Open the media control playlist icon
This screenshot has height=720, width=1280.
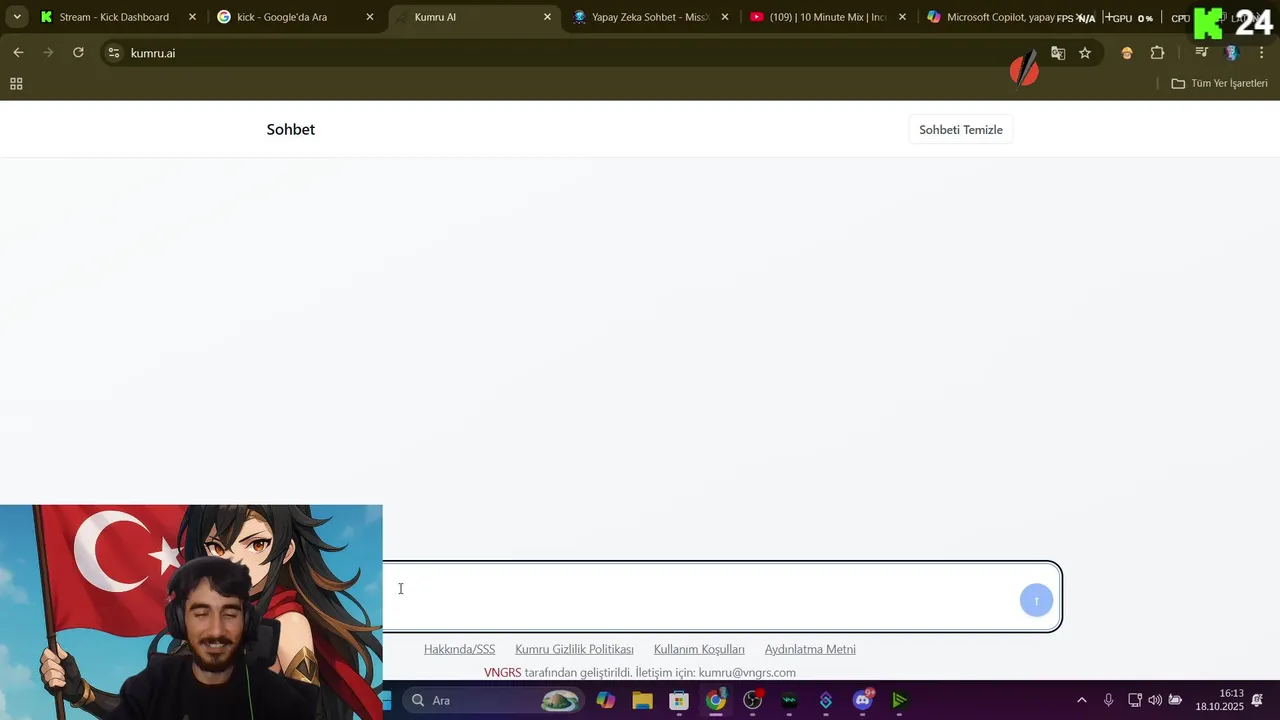pos(1202,53)
